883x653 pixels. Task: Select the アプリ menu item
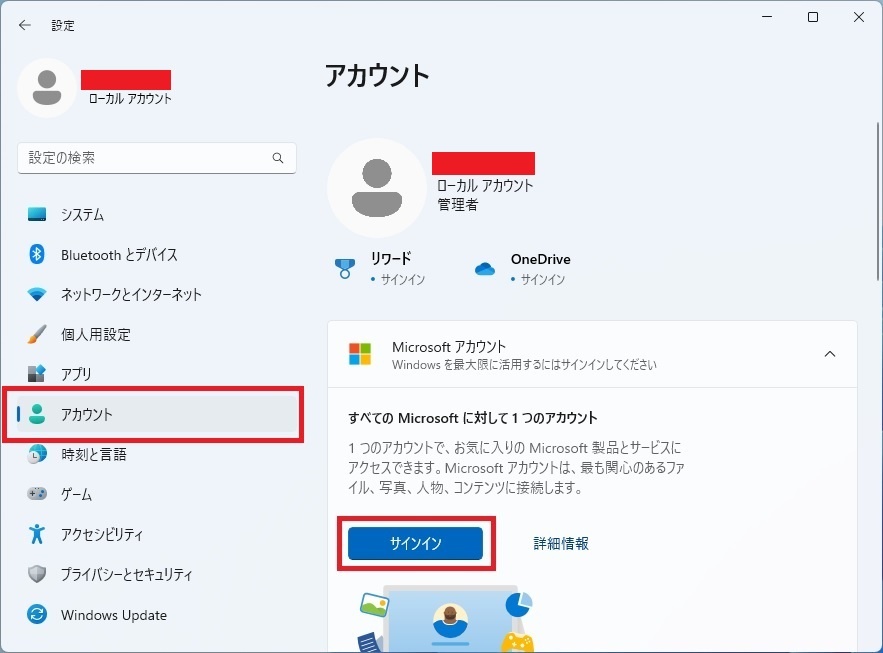tap(157, 374)
